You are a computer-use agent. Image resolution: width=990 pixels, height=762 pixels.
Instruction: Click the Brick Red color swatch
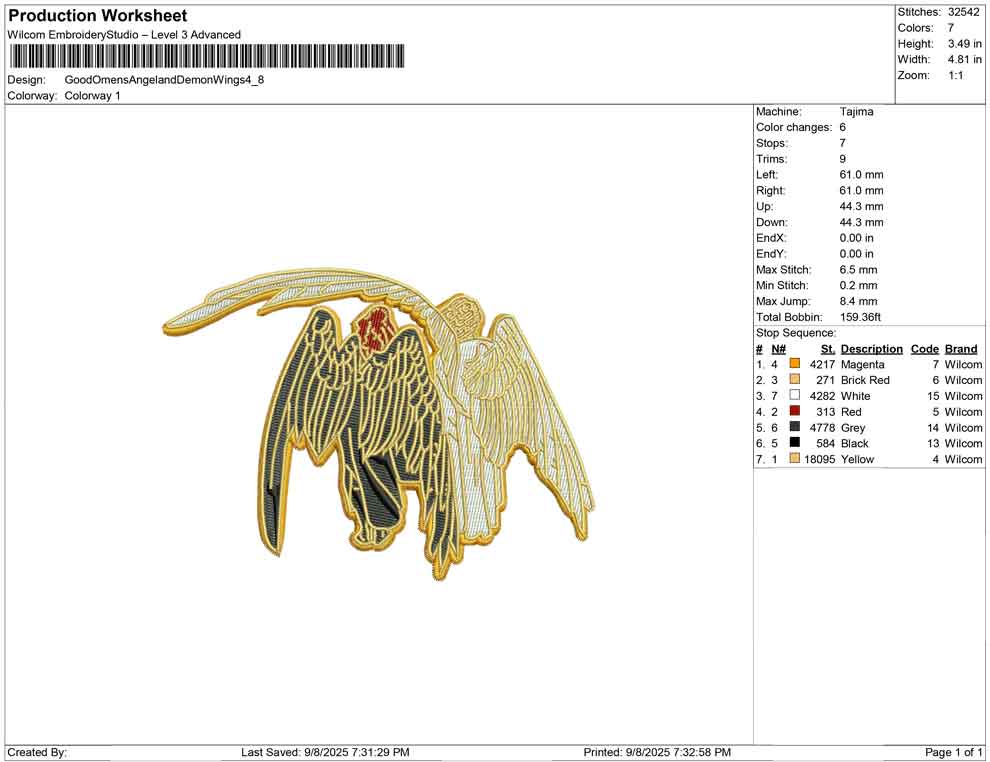click(x=795, y=379)
